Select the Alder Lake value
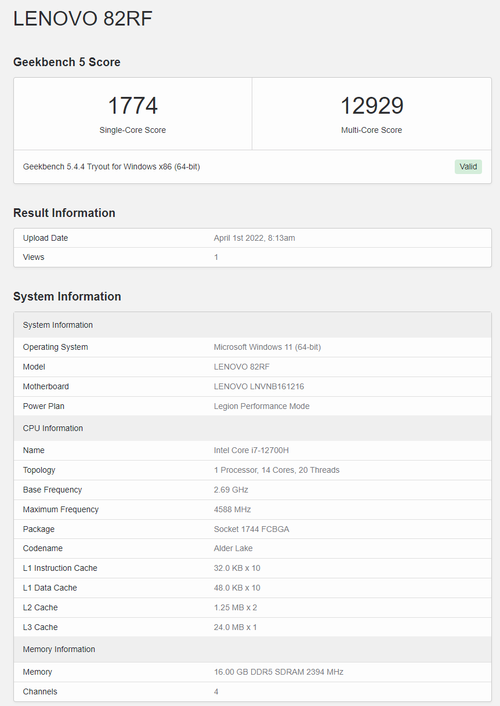Viewport: 500px width, 706px height. [x=233, y=548]
